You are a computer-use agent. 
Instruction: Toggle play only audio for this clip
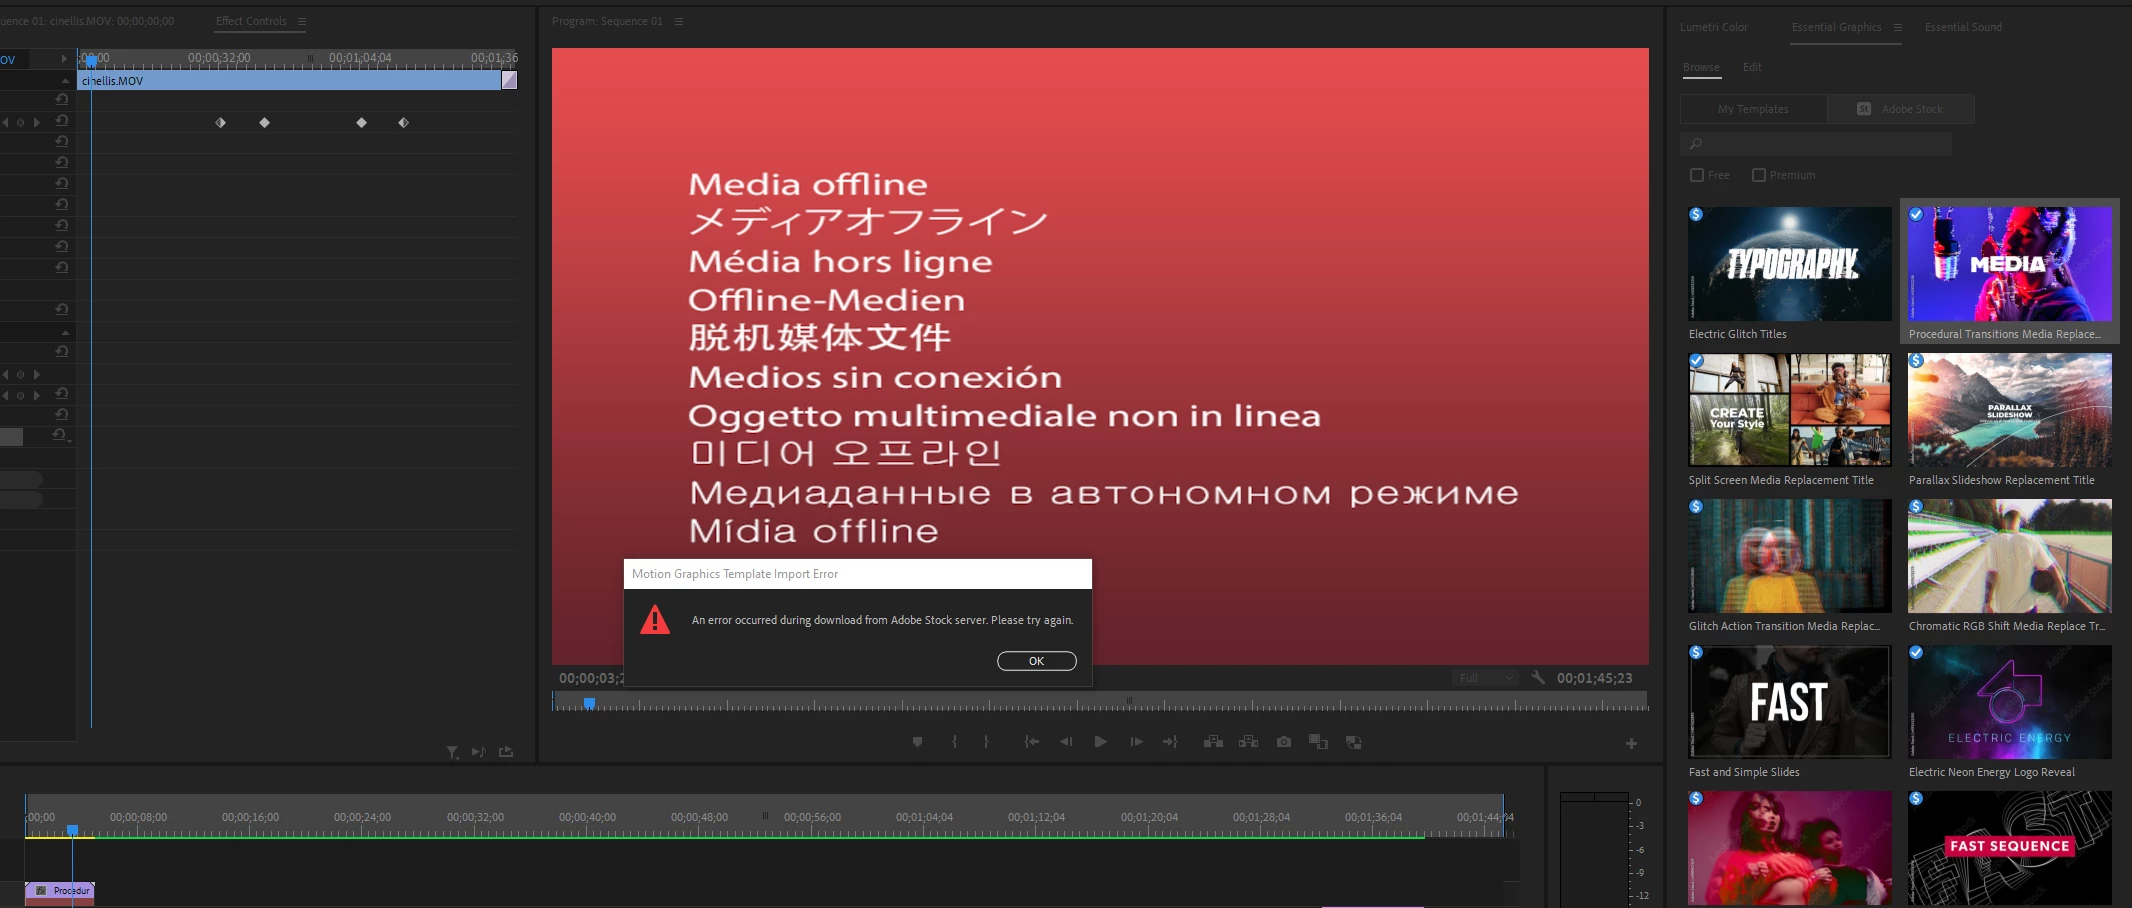coord(478,752)
